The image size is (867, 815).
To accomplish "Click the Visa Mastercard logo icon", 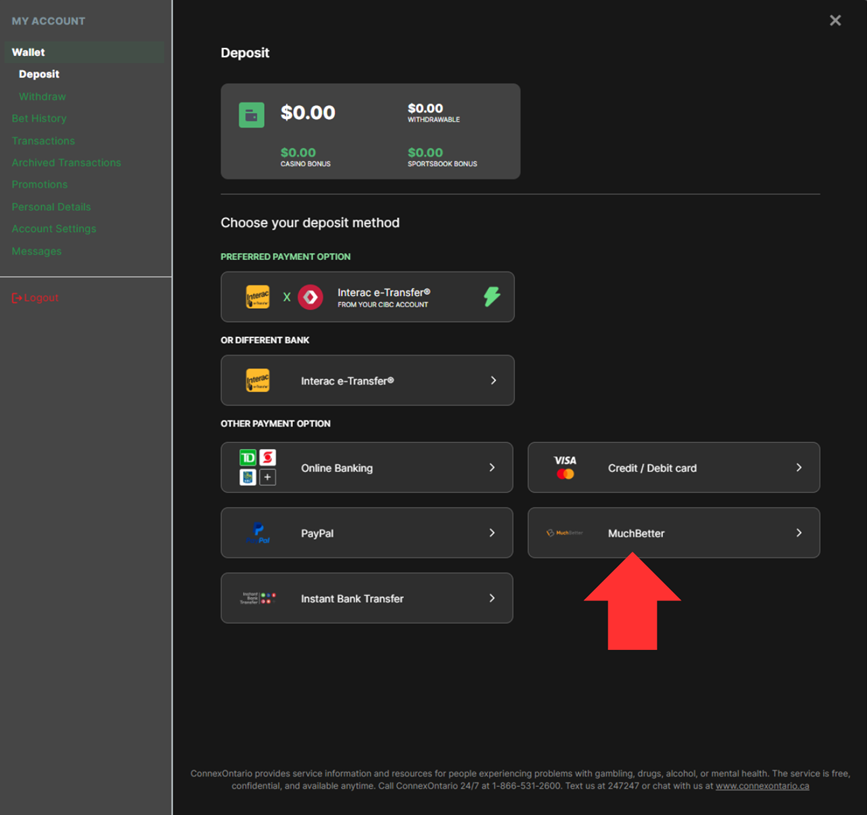I will tap(565, 468).
